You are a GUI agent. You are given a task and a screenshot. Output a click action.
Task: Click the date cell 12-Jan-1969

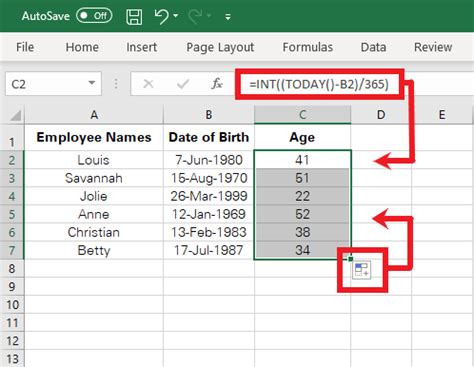pyautogui.click(x=209, y=214)
